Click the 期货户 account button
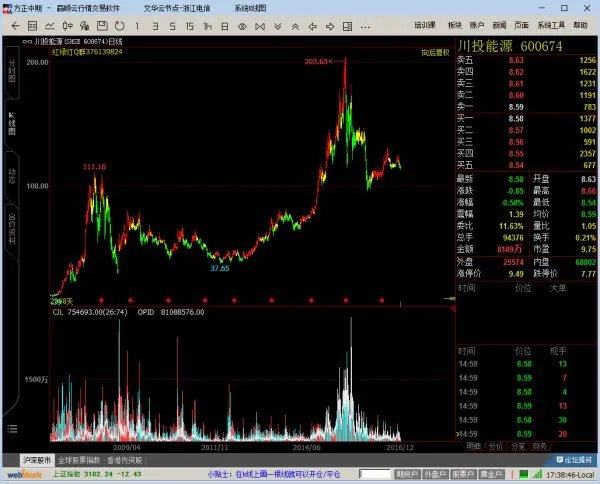The width and height of the screenshot is (600, 484). tap(407, 474)
